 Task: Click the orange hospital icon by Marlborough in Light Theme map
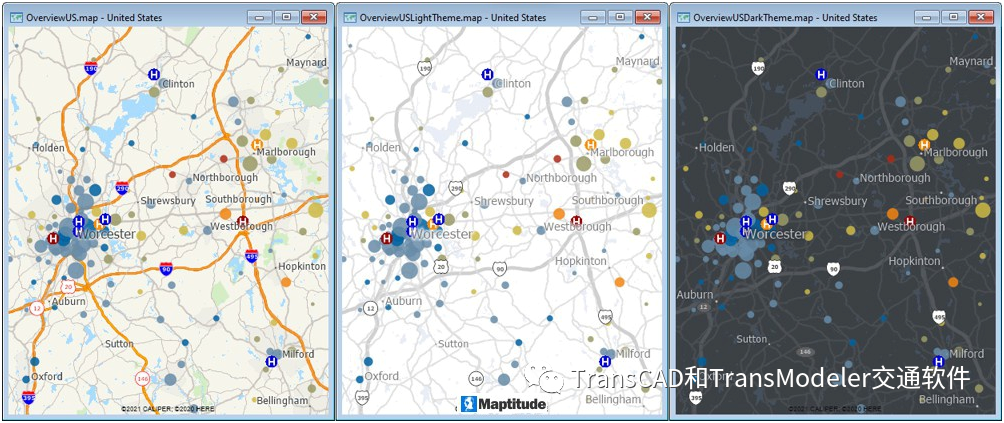pos(592,145)
